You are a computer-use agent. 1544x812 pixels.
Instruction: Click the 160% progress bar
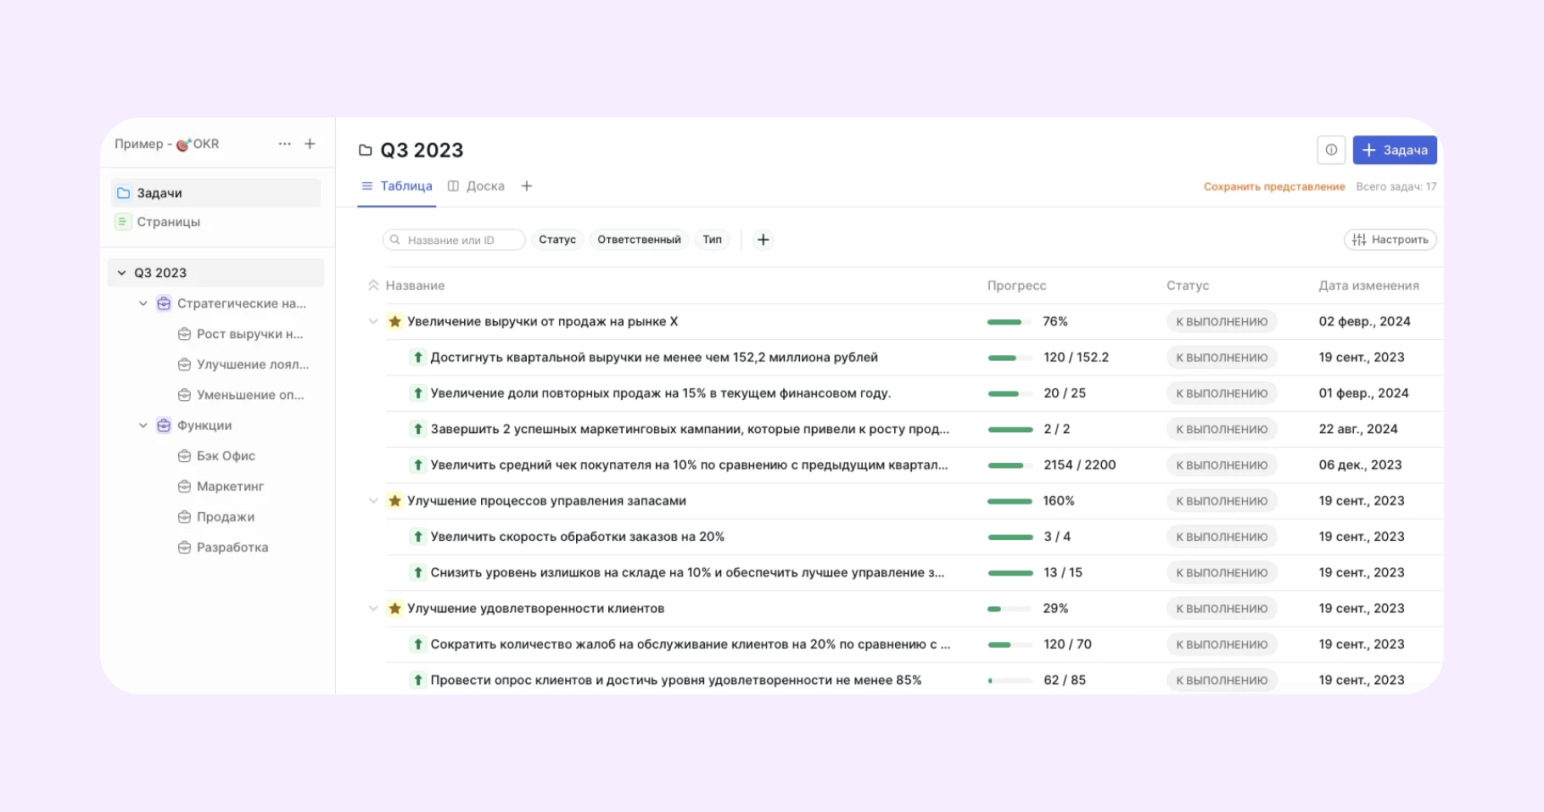[1009, 500]
